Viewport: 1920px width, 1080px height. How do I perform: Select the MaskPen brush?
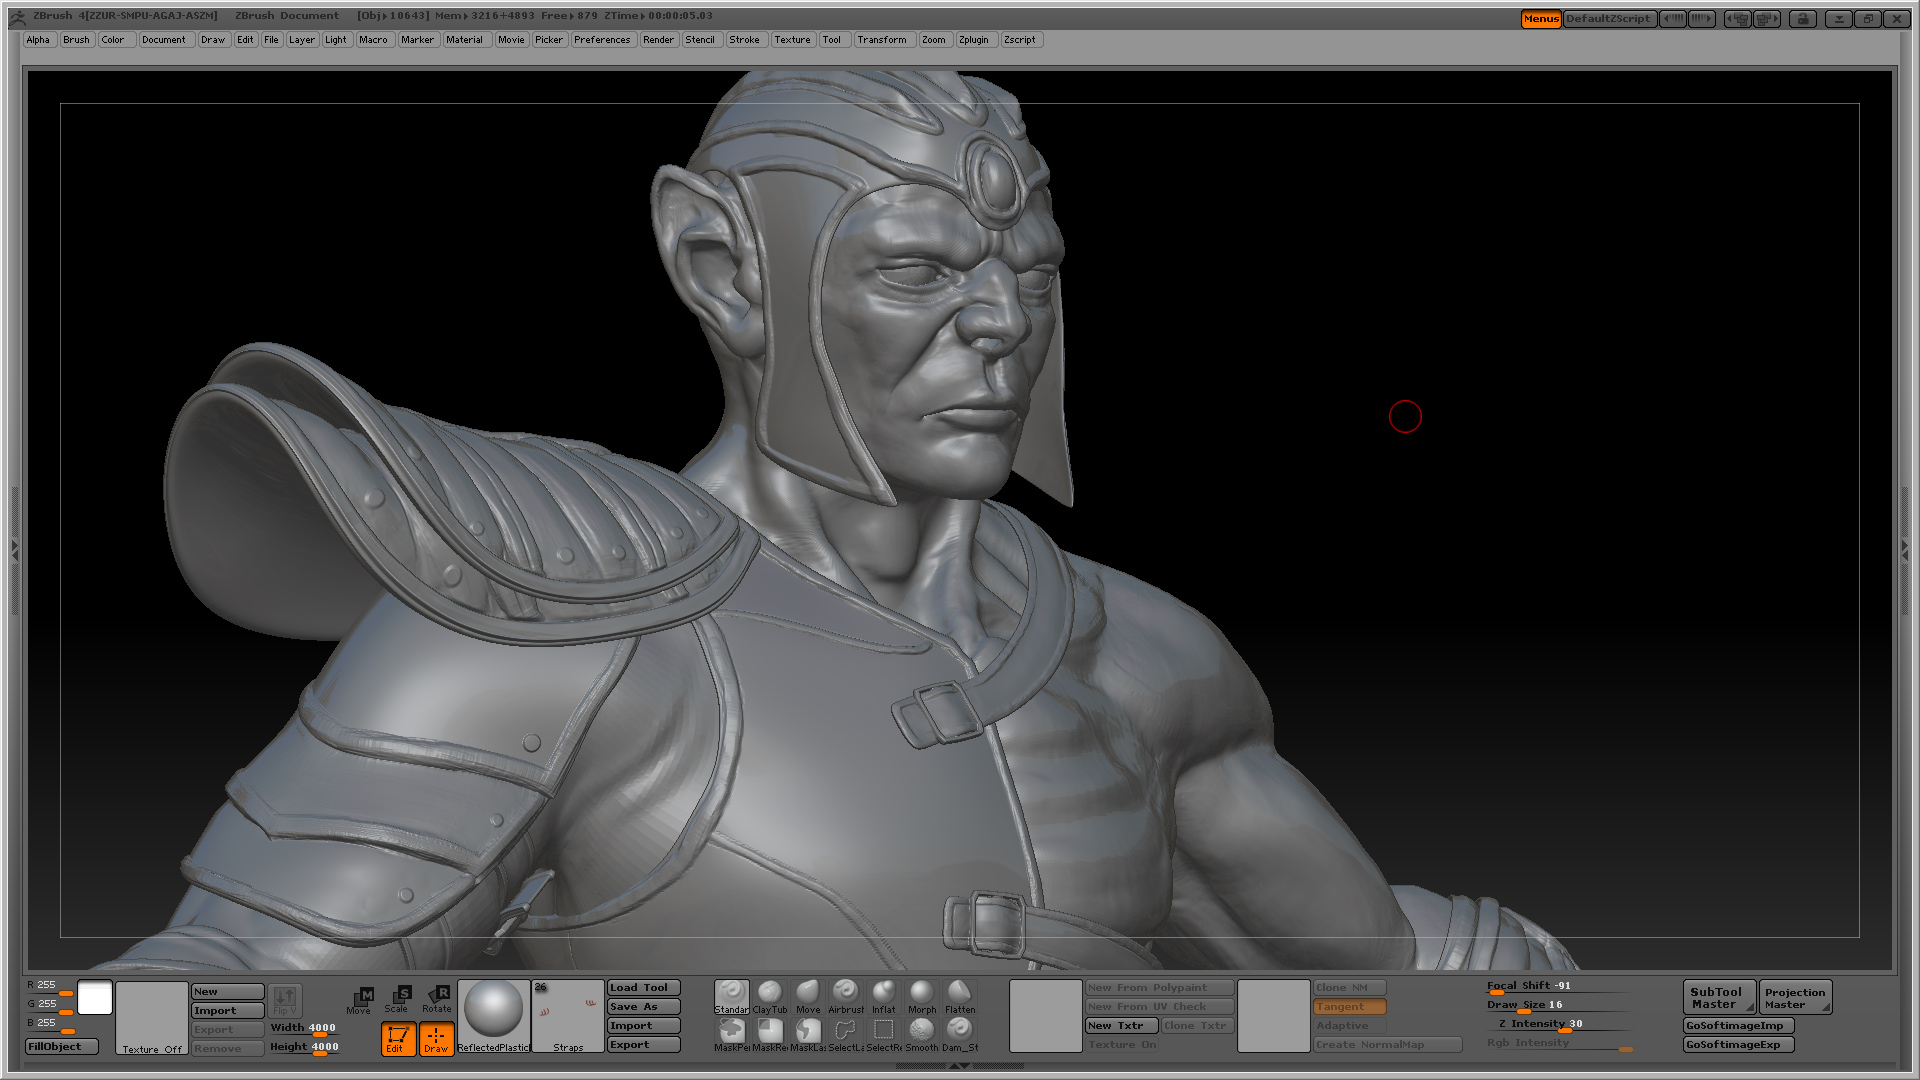(731, 1035)
